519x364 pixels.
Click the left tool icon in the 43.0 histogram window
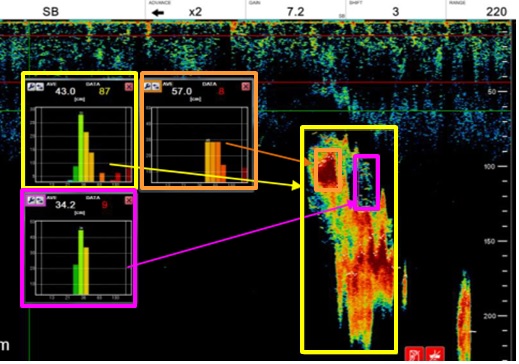click(x=32, y=87)
